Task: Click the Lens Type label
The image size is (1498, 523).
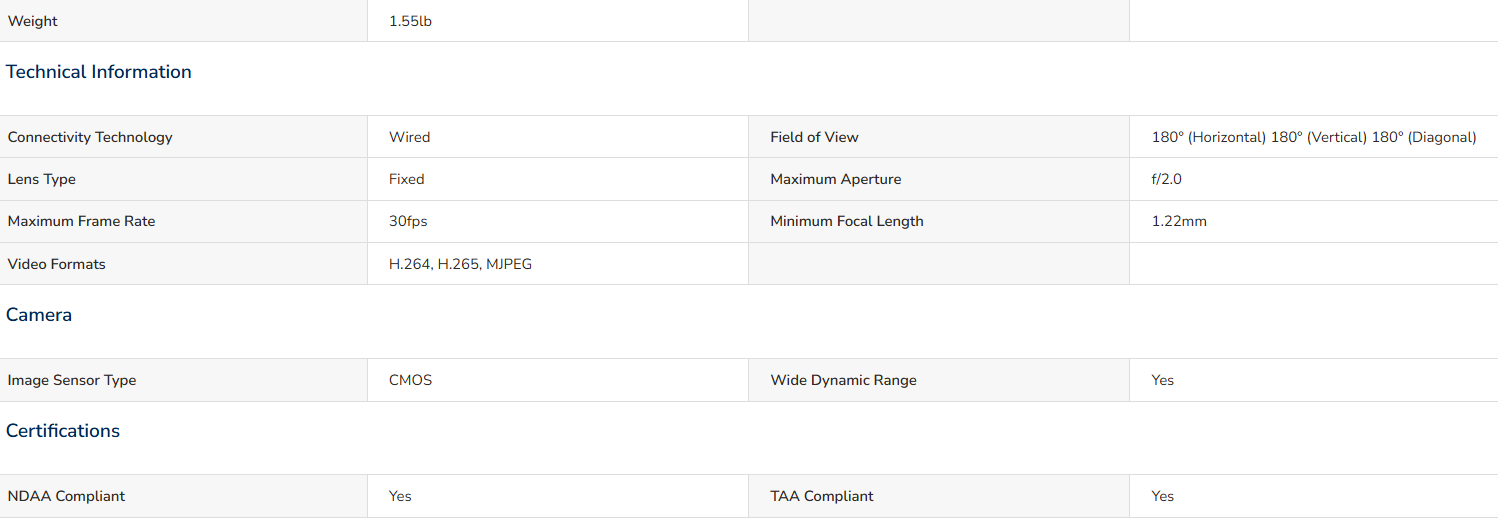Action: point(42,179)
